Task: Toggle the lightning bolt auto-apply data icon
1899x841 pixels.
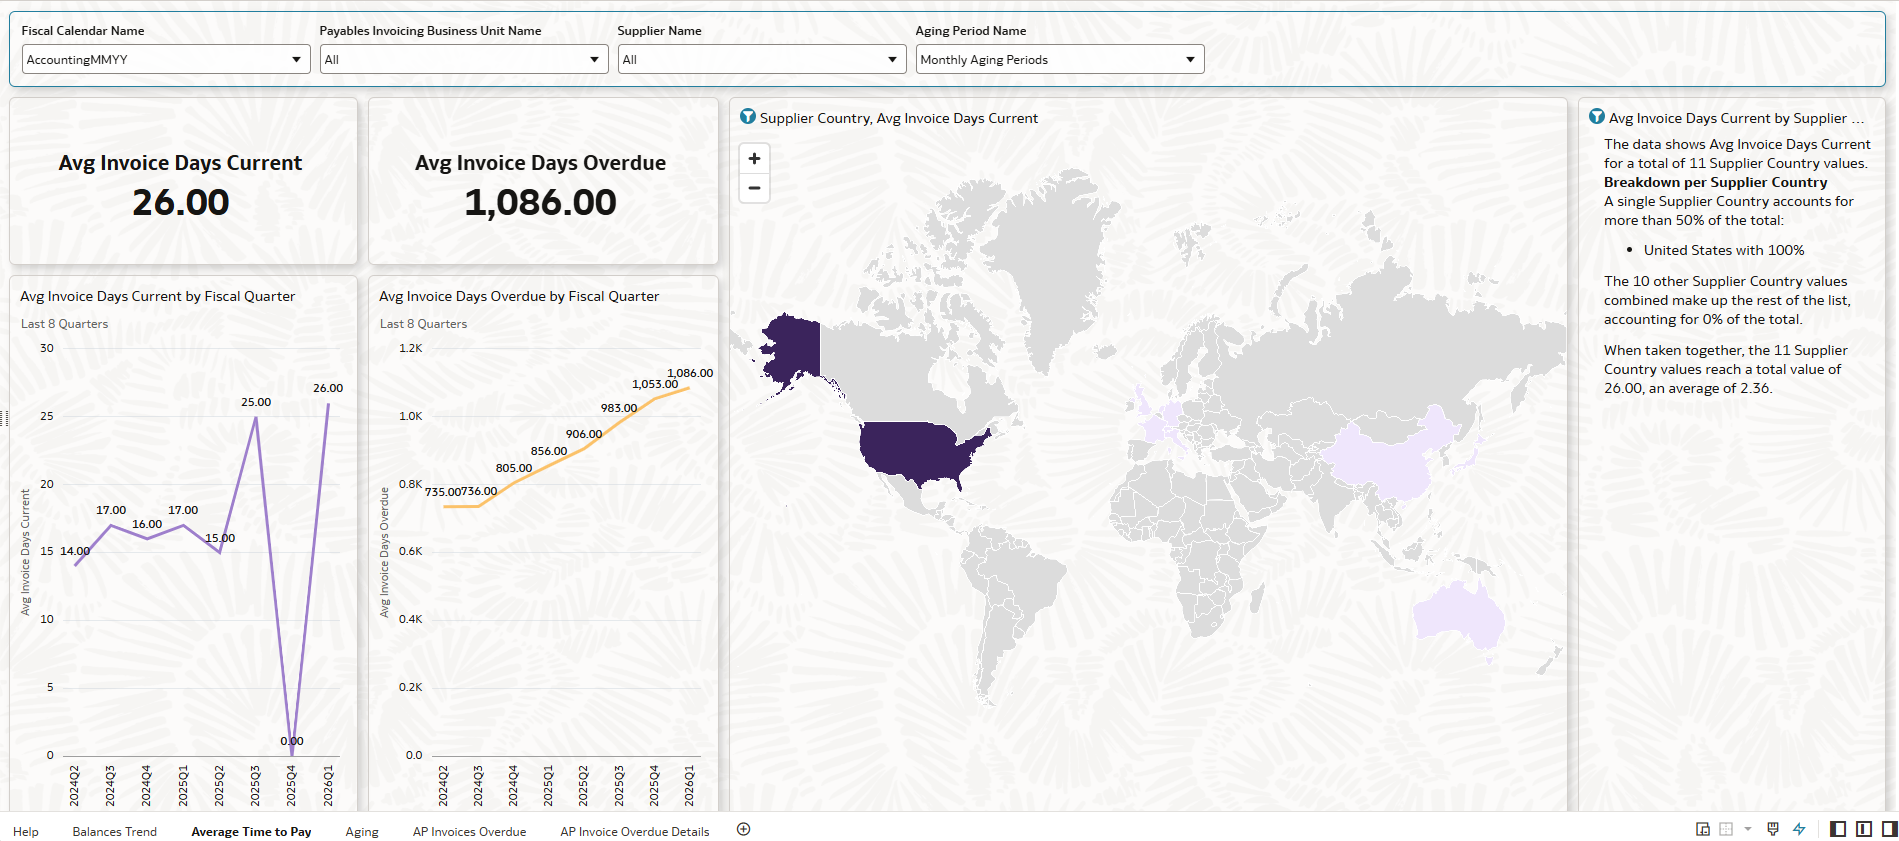Action: click(1799, 829)
